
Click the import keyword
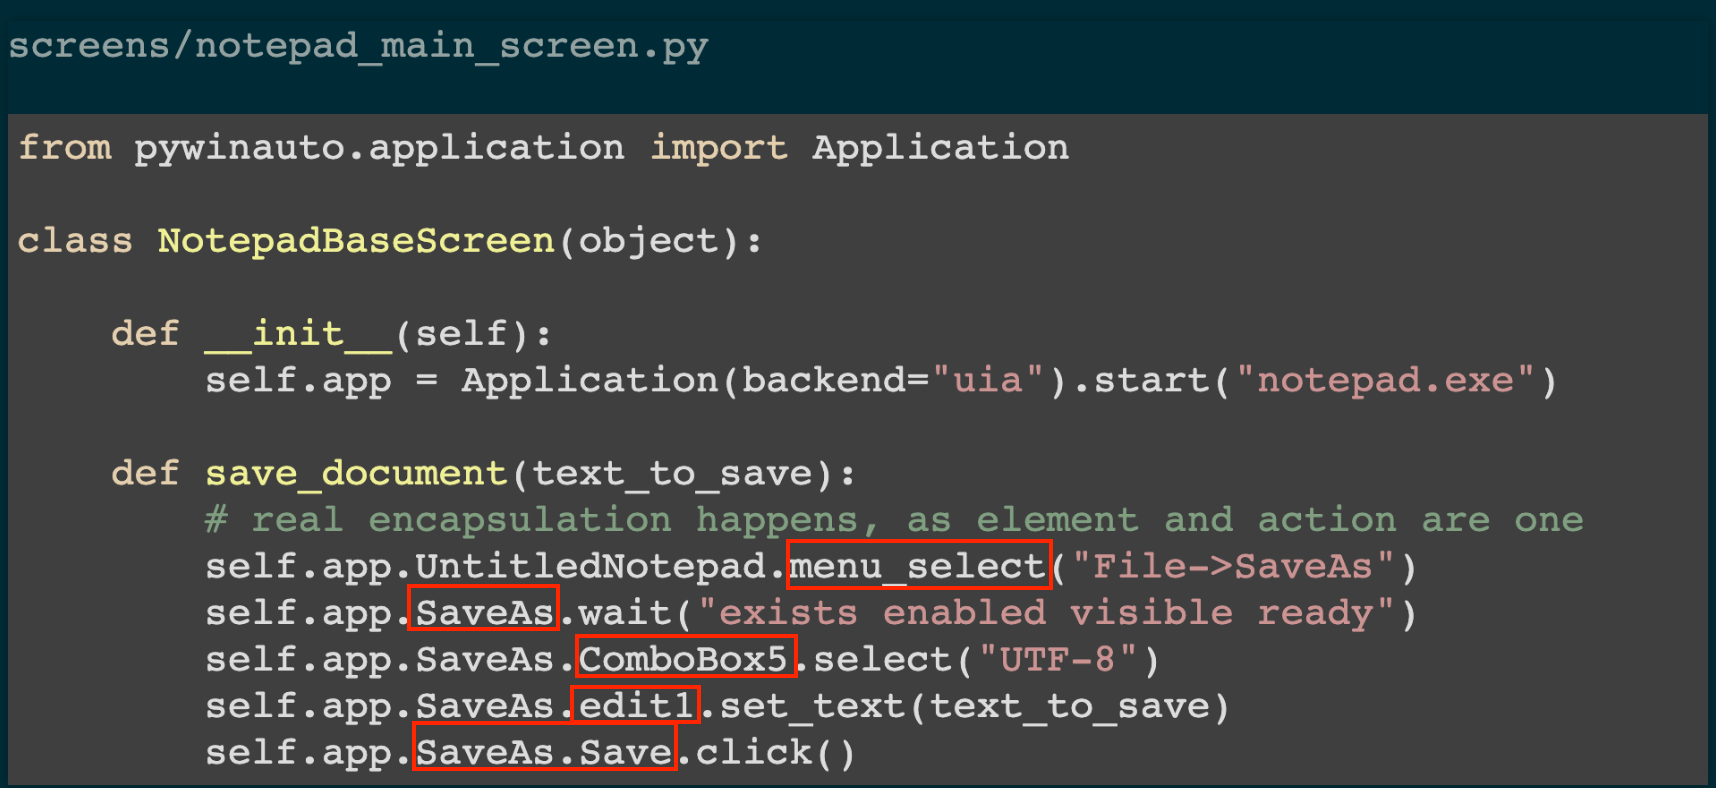[x=719, y=147]
